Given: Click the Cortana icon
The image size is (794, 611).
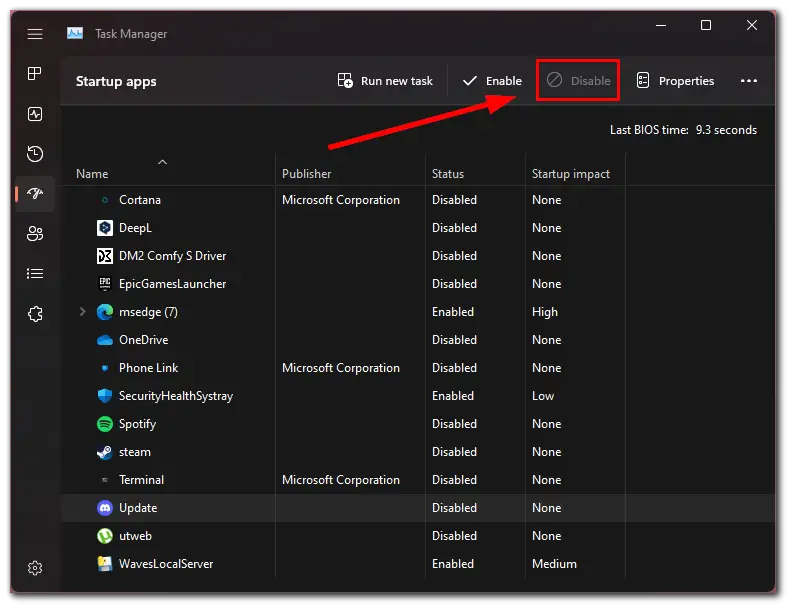Looking at the screenshot, I should click(x=105, y=200).
